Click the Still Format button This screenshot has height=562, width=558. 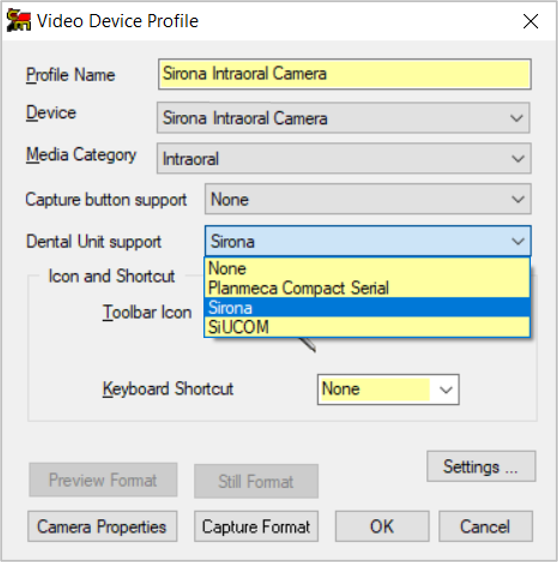tap(256, 481)
